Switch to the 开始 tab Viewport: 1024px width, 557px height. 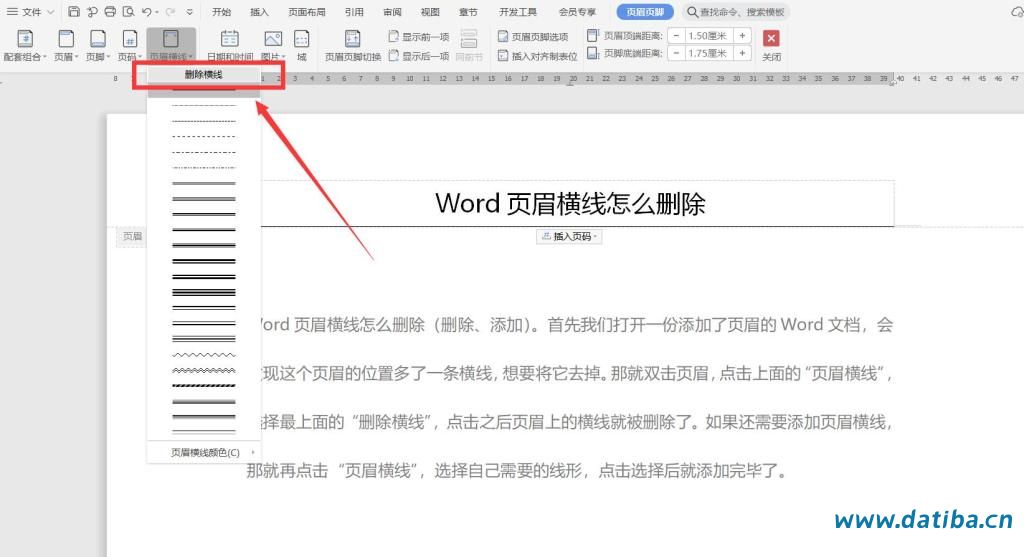pyautogui.click(x=222, y=12)
